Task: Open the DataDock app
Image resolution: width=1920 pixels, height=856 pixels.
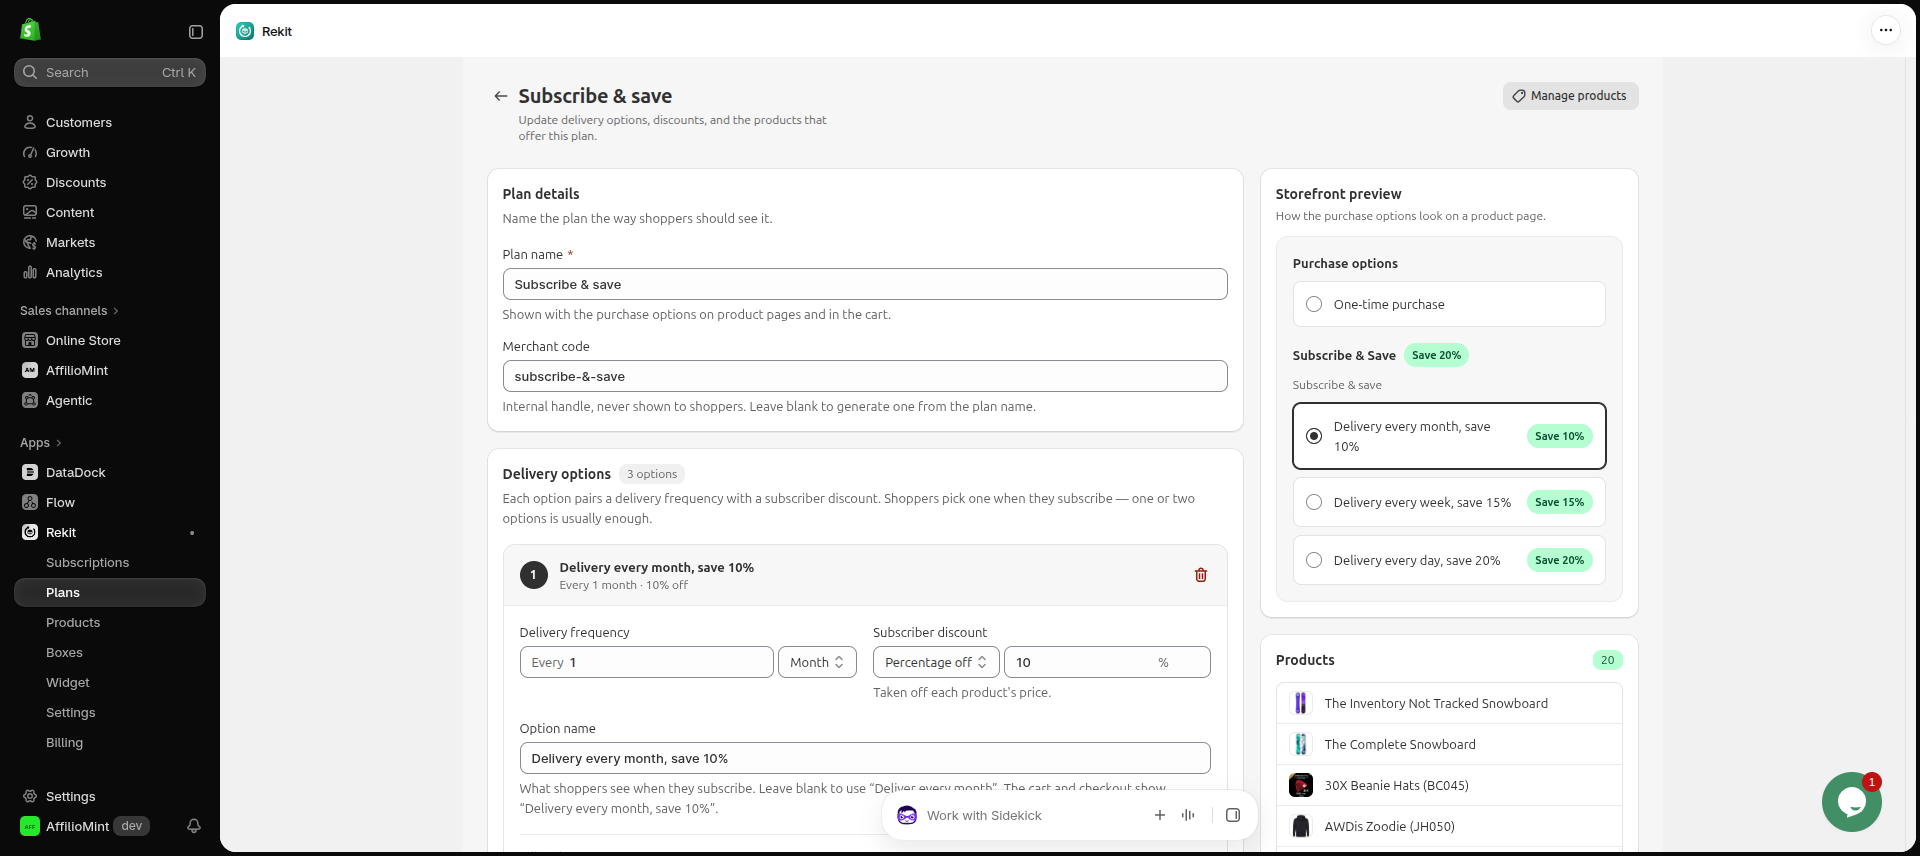Action: [110, 472]
